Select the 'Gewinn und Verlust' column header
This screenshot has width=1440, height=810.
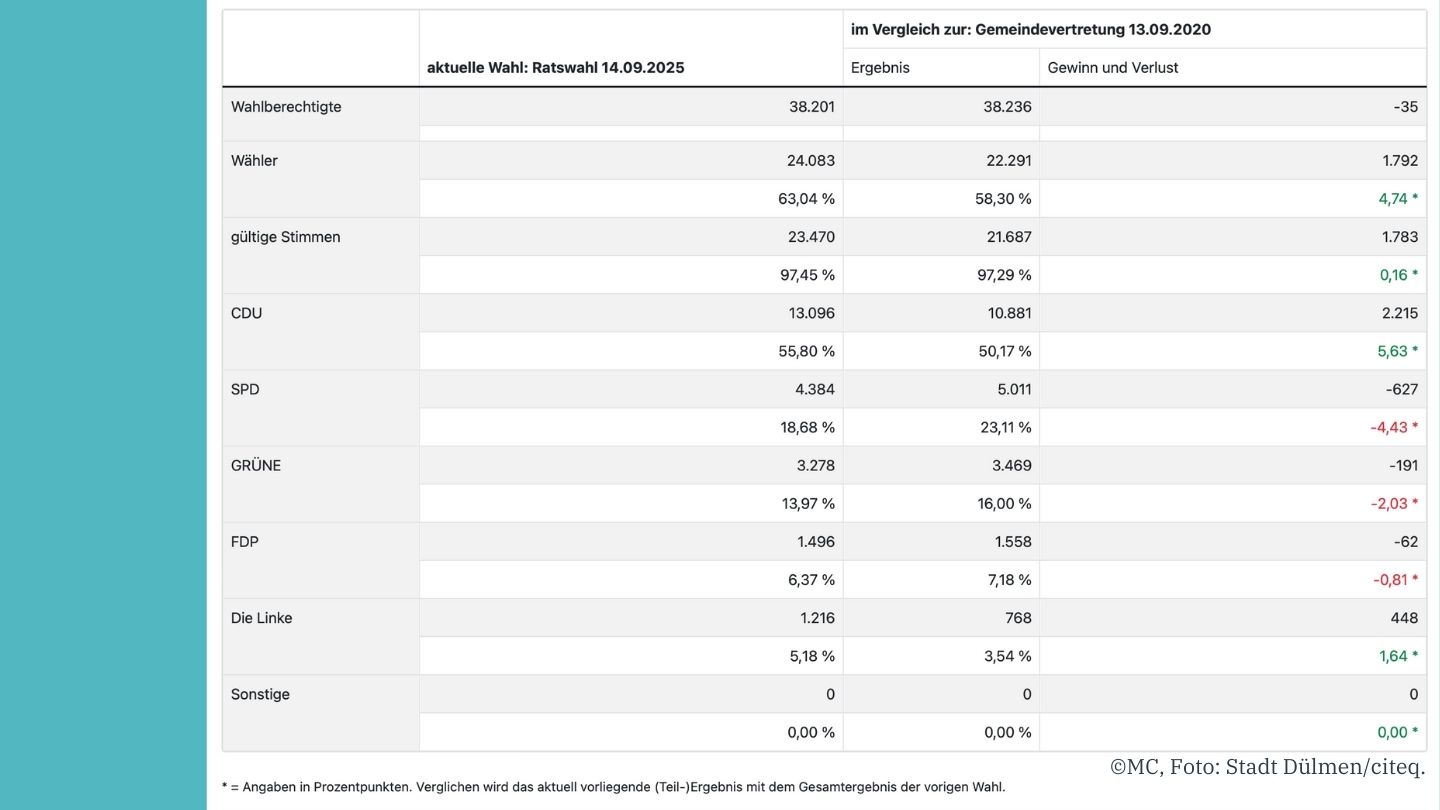click(1113, 68)
